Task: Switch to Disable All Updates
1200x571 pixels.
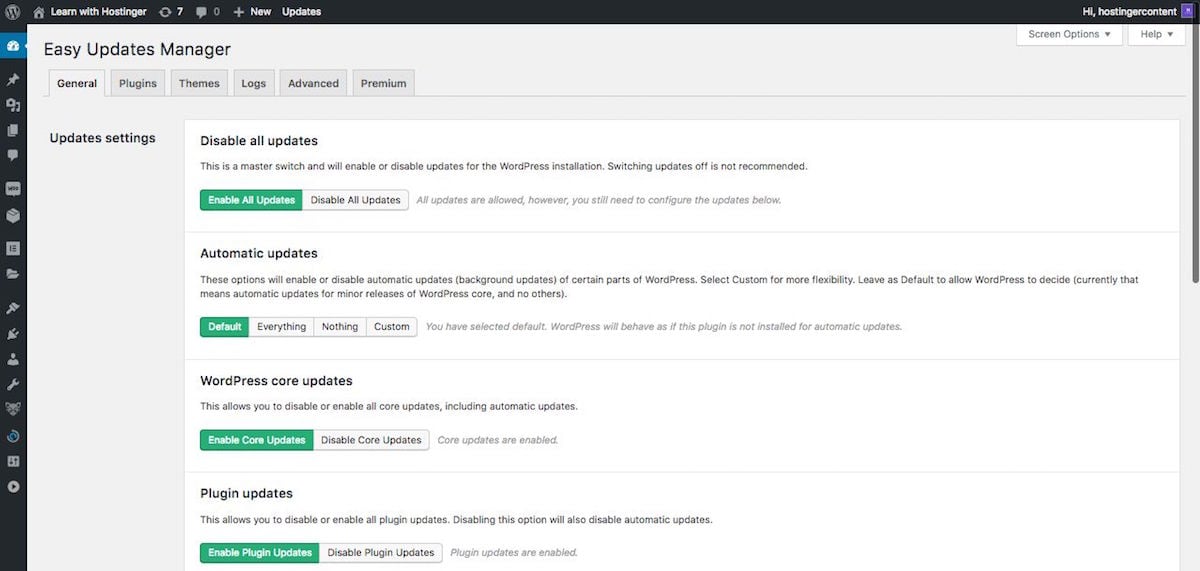Action: (x=356, y=200)
